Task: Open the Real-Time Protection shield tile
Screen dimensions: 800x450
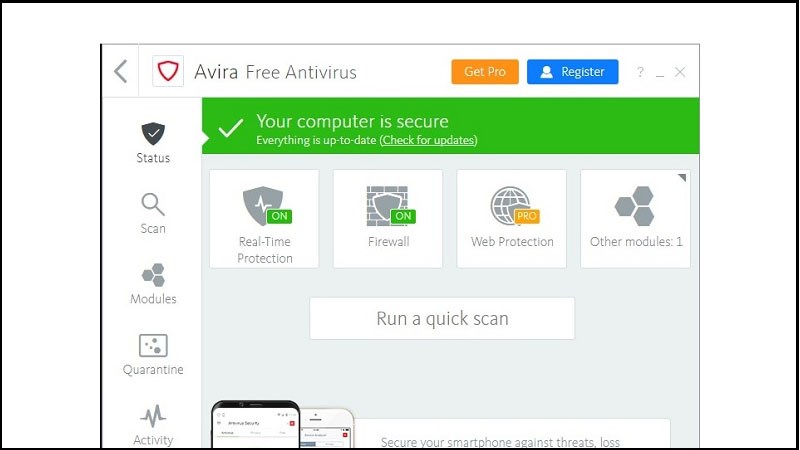Action: [264, 219]
